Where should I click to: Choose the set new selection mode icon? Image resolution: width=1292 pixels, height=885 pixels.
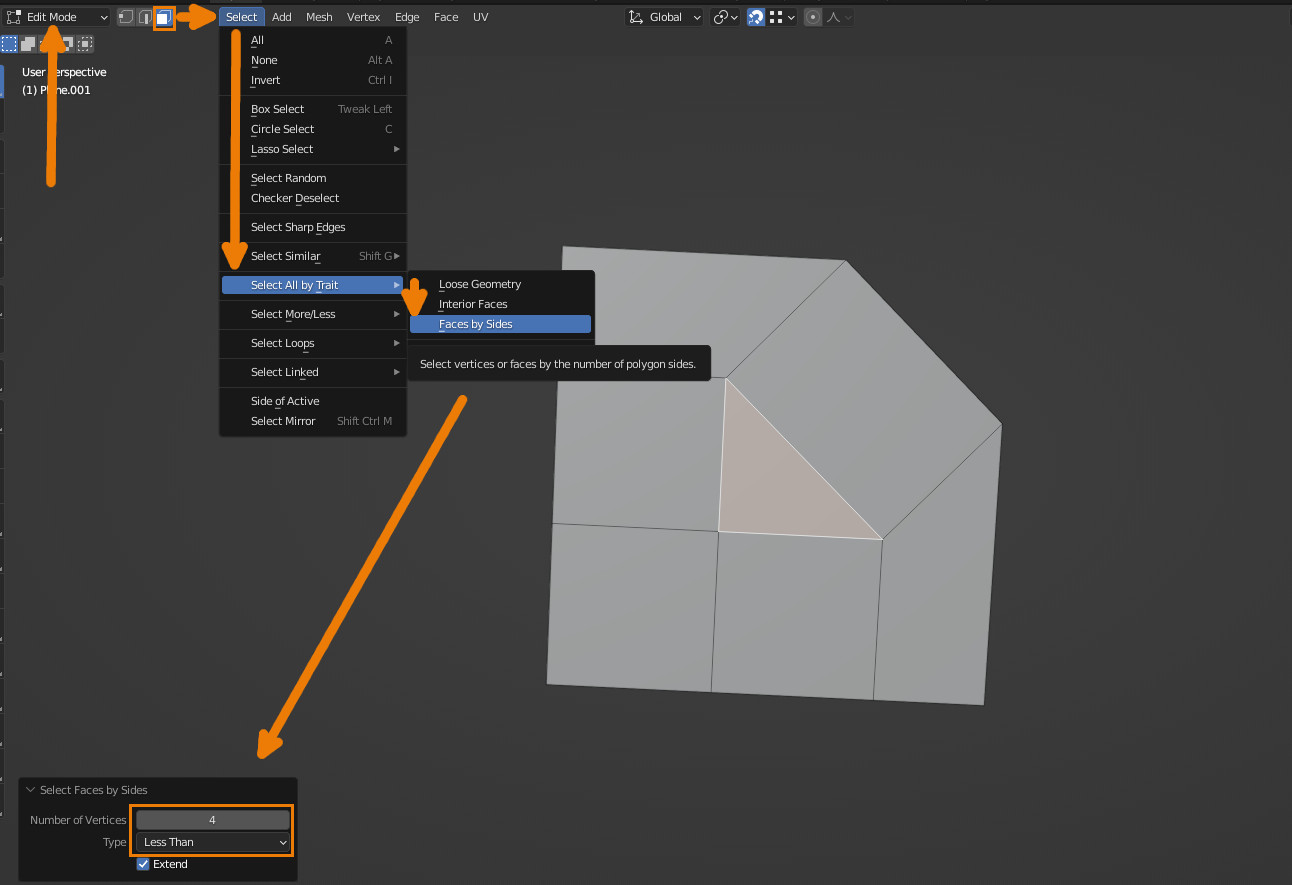[9, 43]
